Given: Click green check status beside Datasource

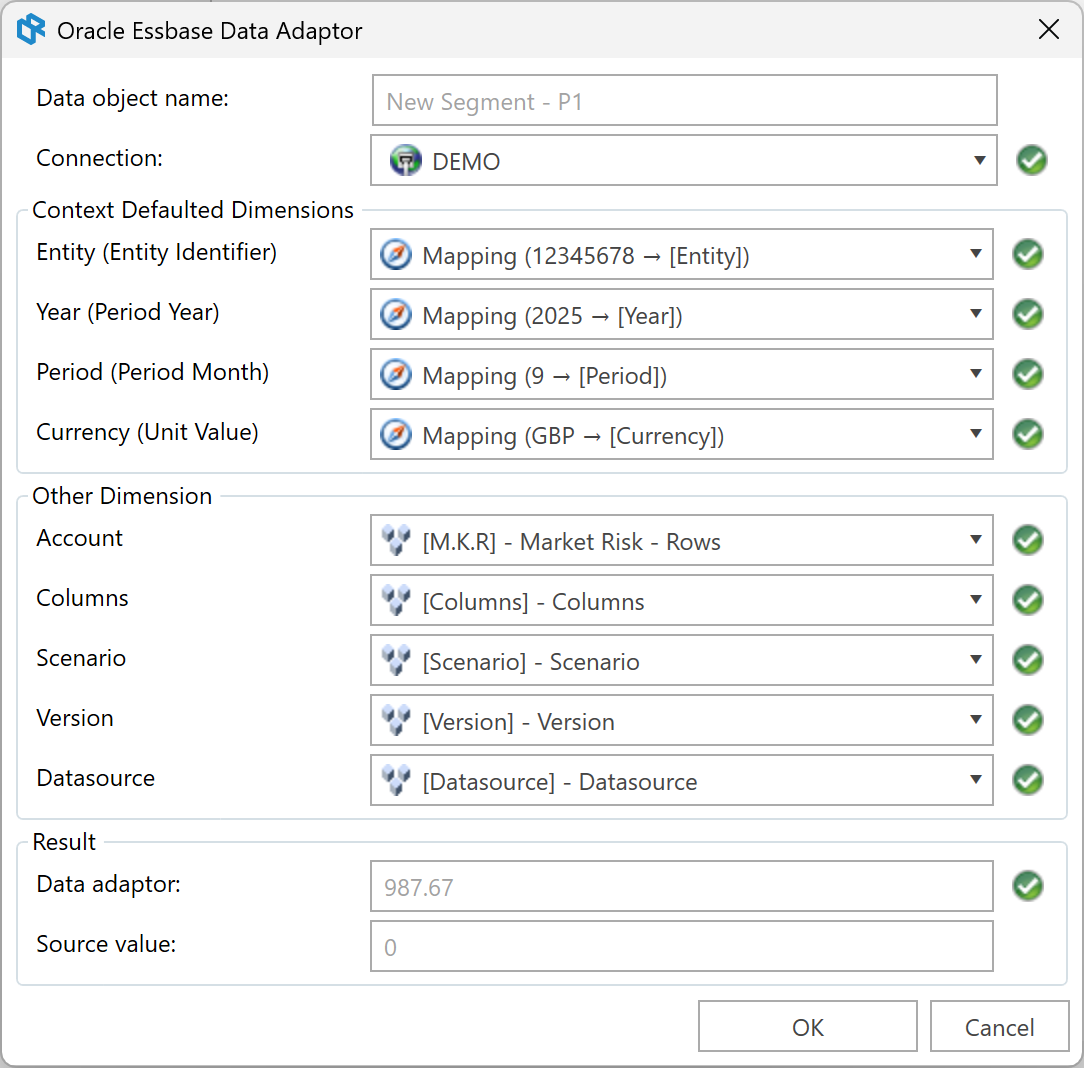Looking at the screenshot, I should point(1028,781).
